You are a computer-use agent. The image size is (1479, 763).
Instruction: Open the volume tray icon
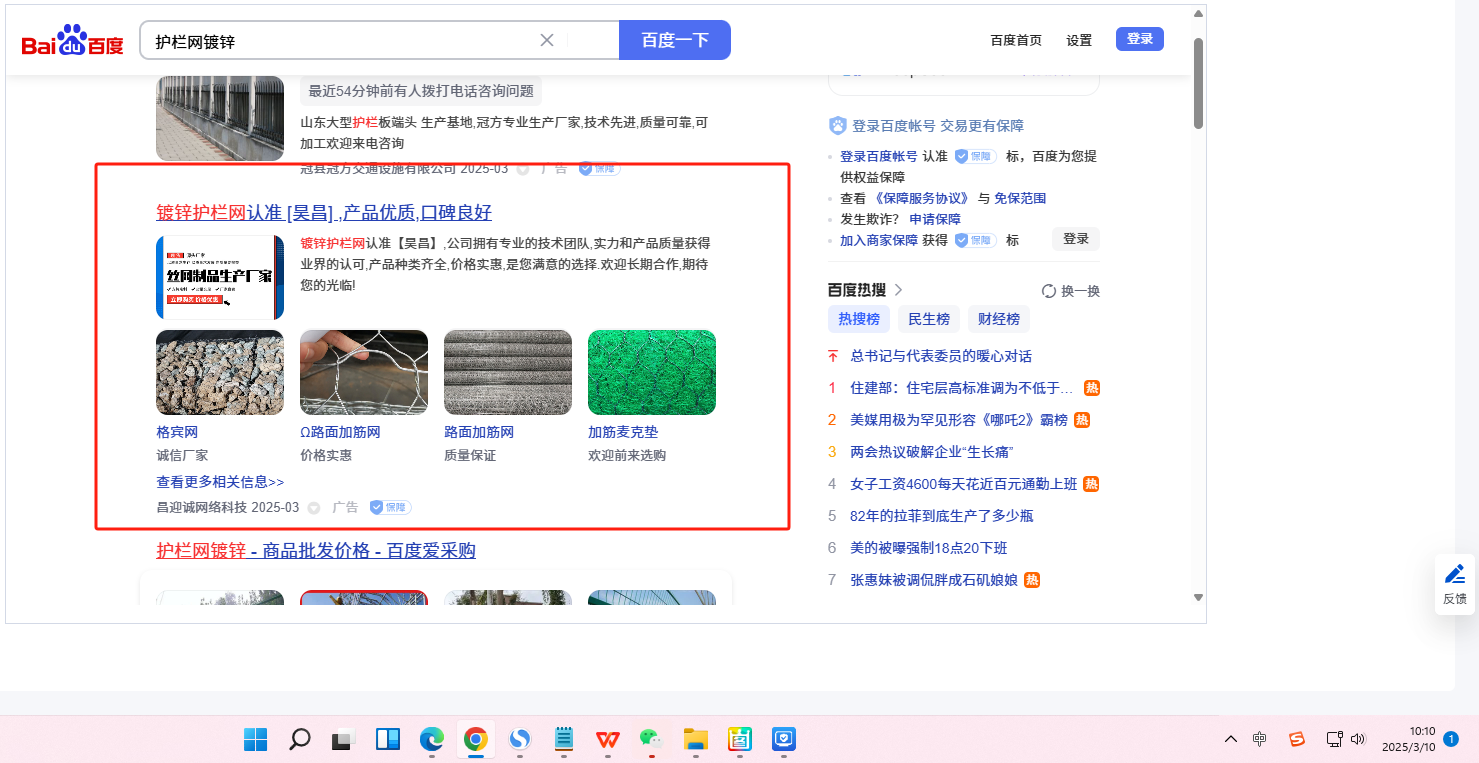[x=1357, y=739]
